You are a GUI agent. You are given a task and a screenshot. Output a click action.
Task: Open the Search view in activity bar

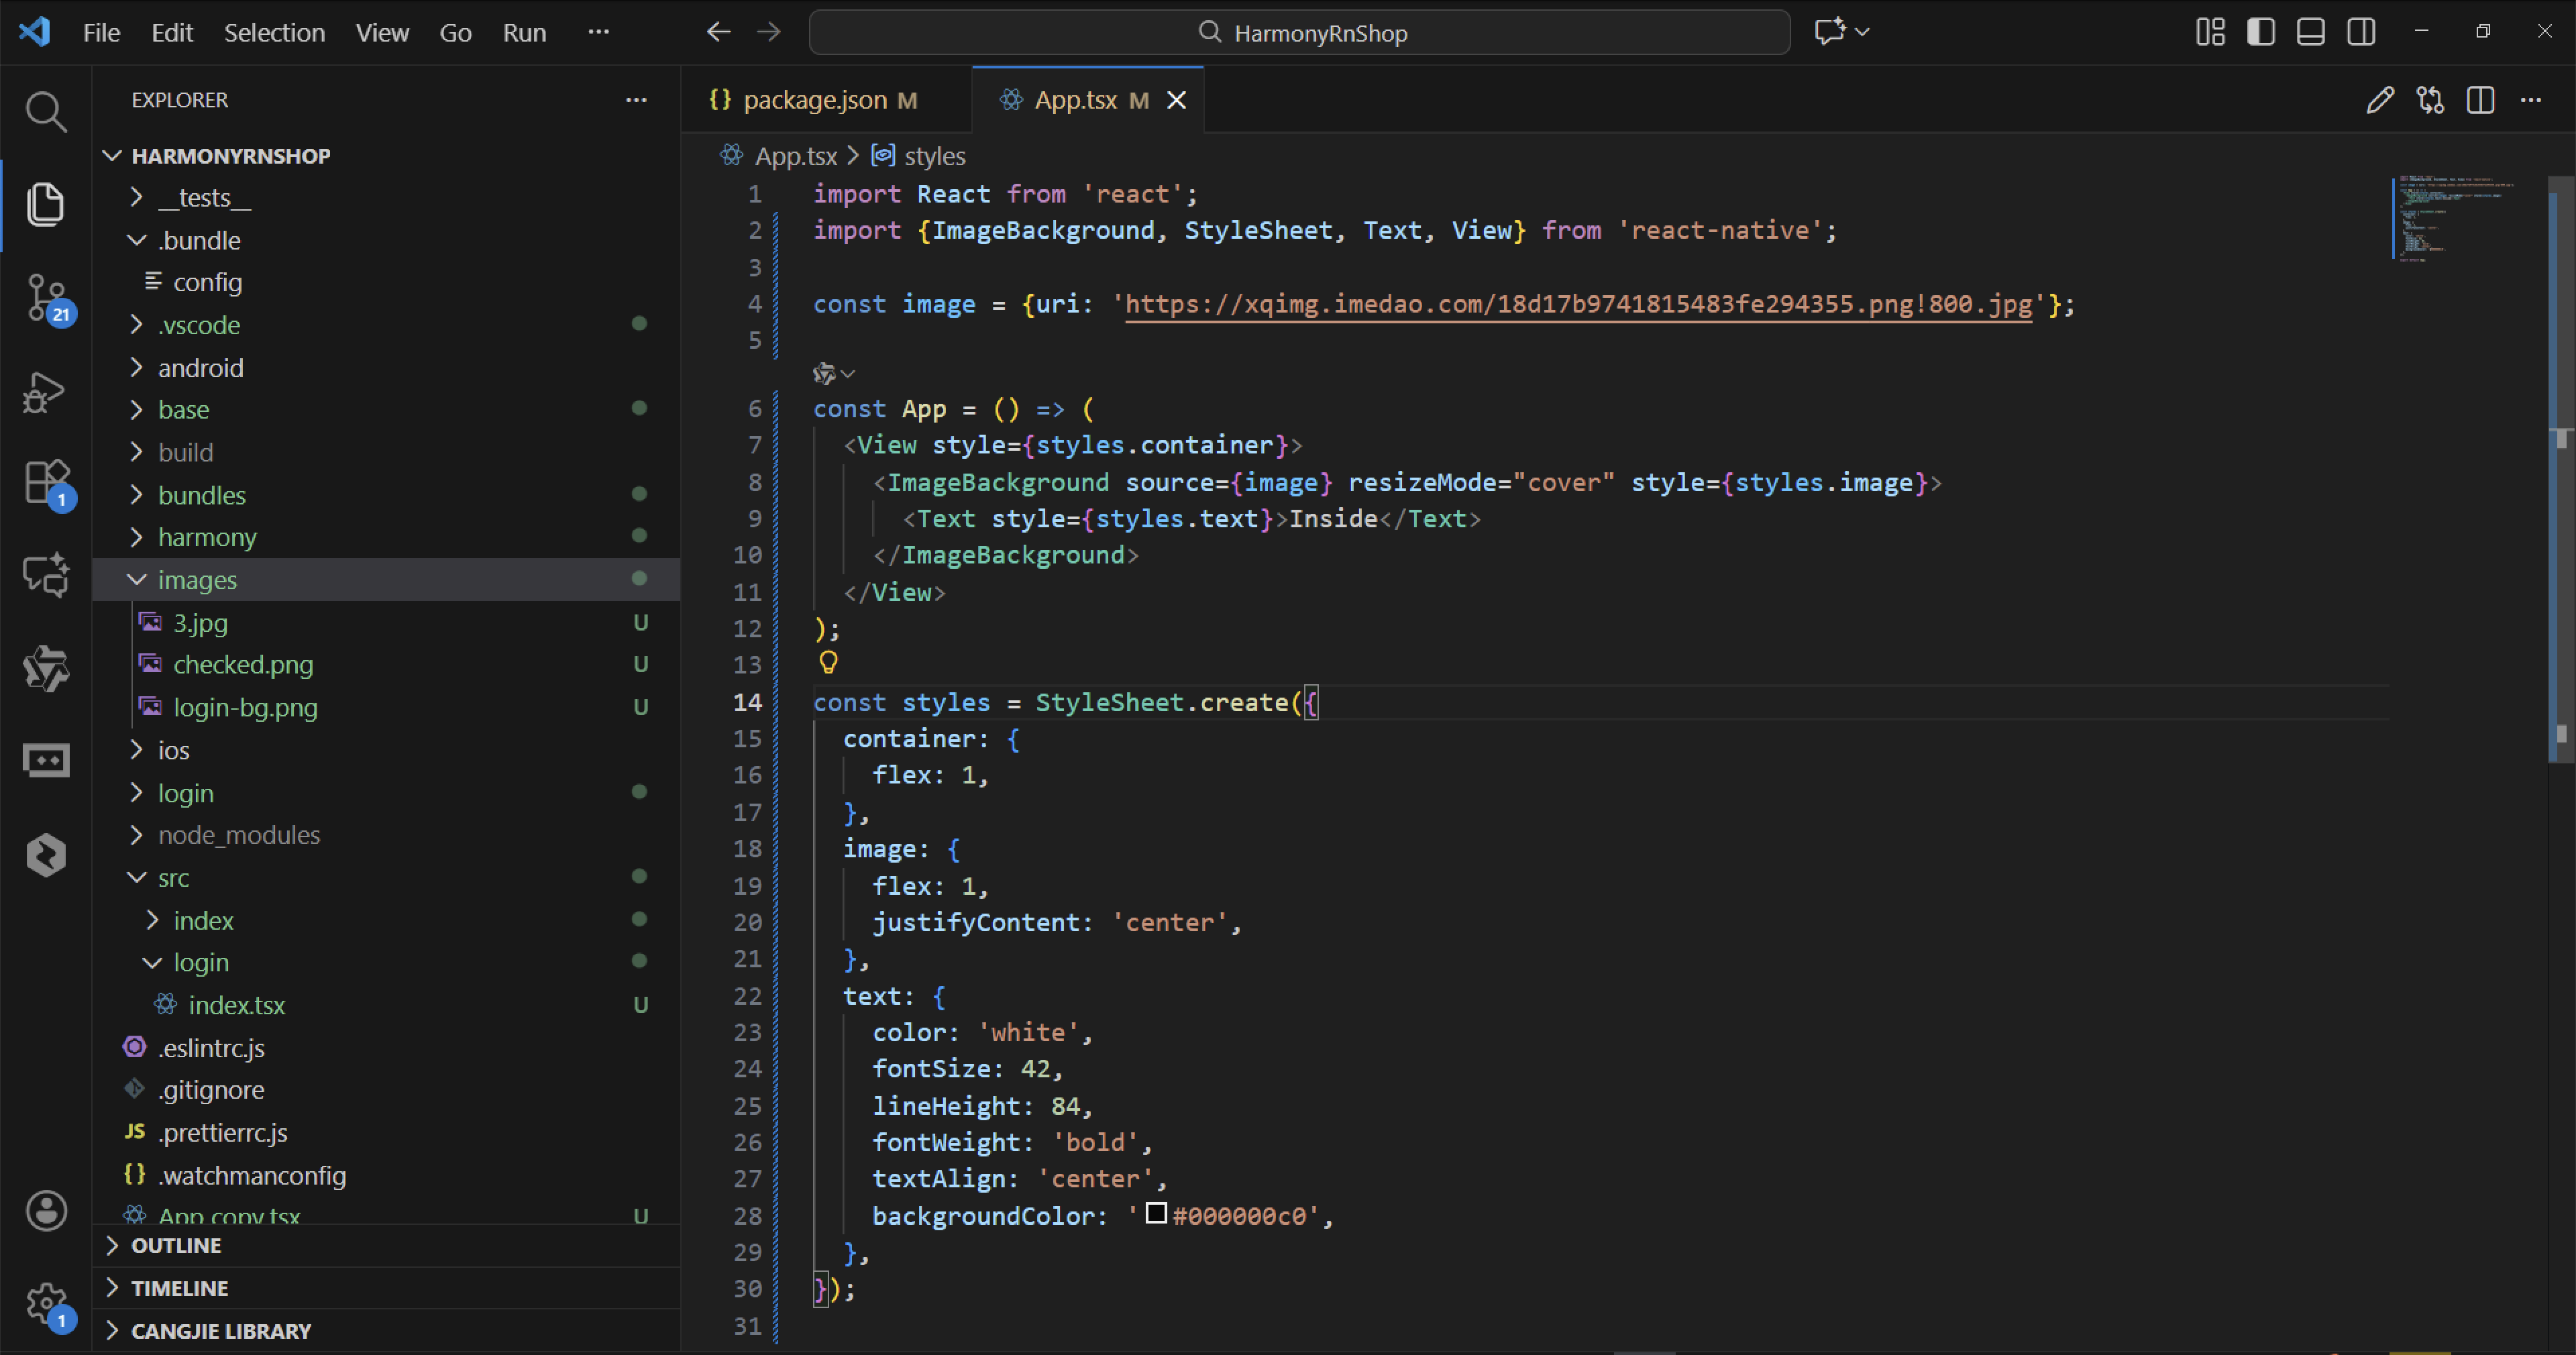click(x=46, y=111)
